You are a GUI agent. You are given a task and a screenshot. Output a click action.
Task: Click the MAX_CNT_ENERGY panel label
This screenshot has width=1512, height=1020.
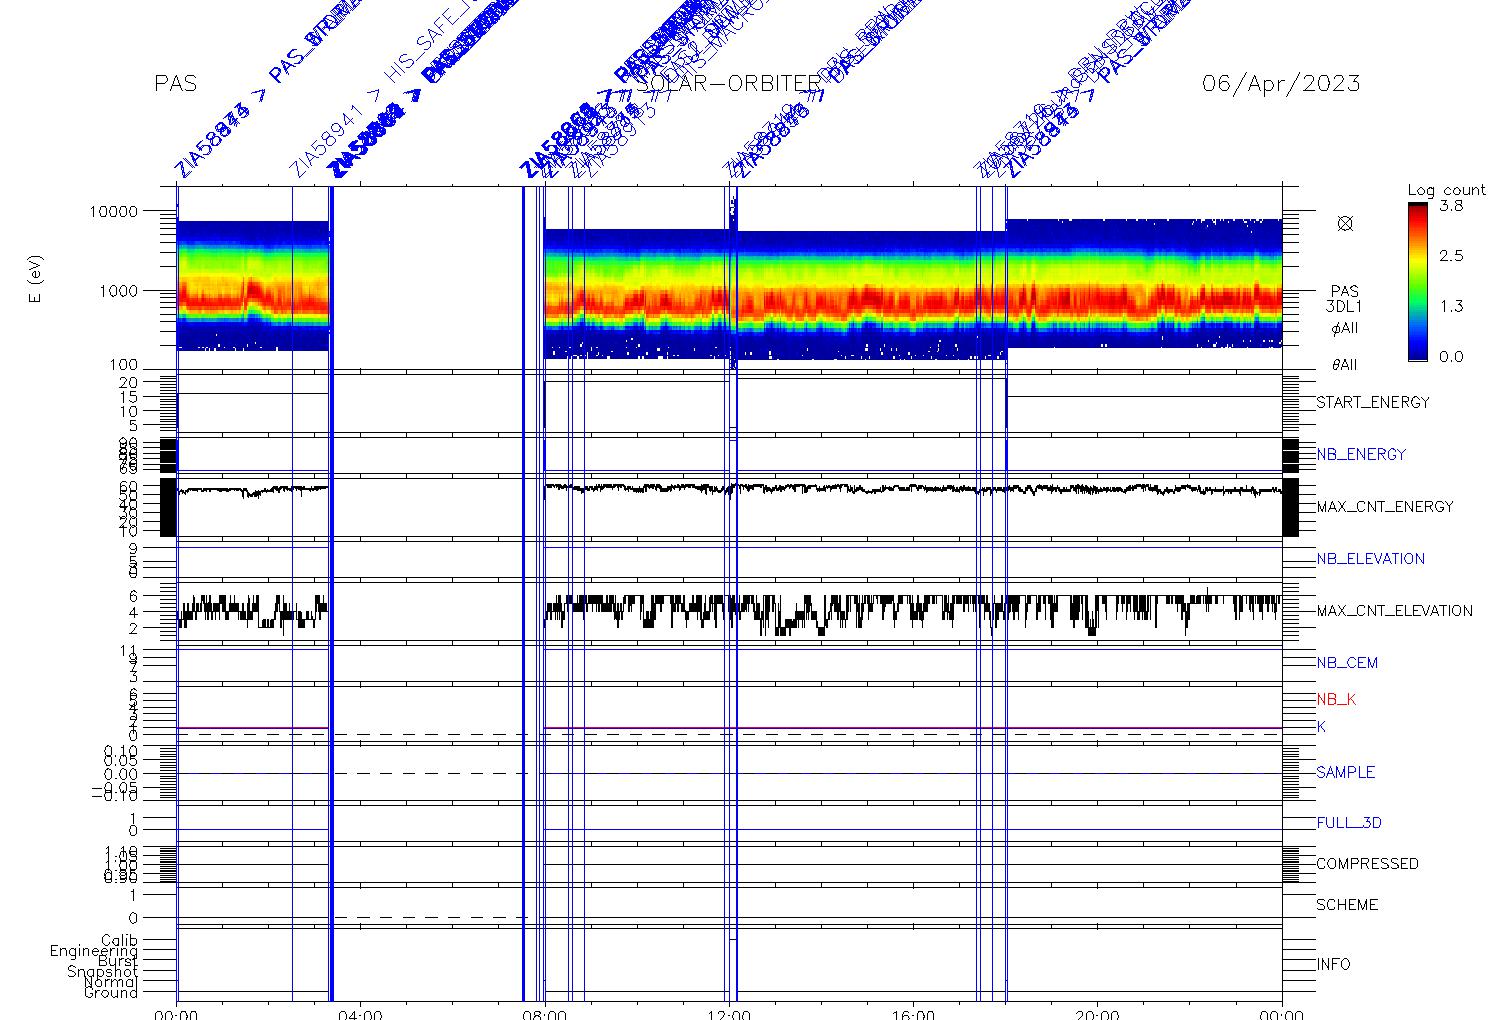tap(1385, 507)
